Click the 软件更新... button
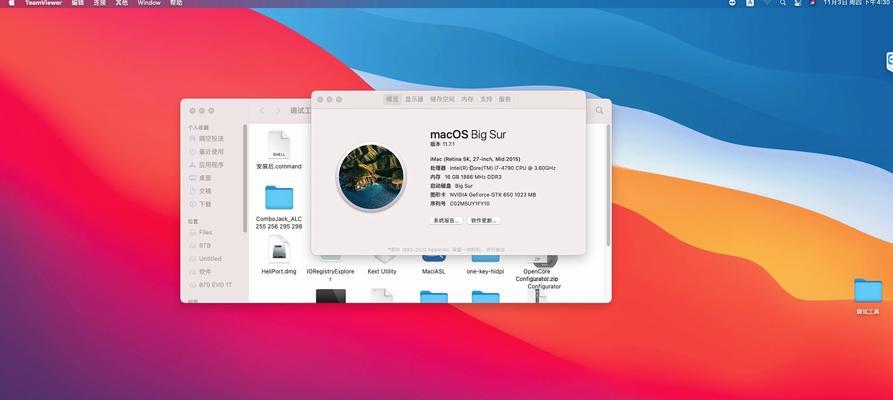The image size is (893, 400). [x=484, y=221]
